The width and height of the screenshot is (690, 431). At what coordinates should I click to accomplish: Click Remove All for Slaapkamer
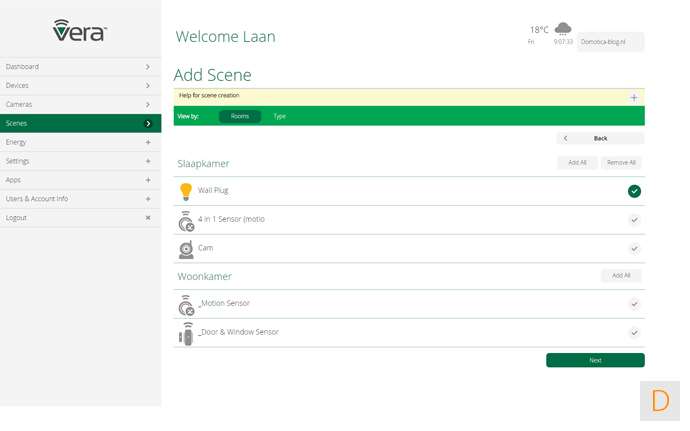[621, 162]
